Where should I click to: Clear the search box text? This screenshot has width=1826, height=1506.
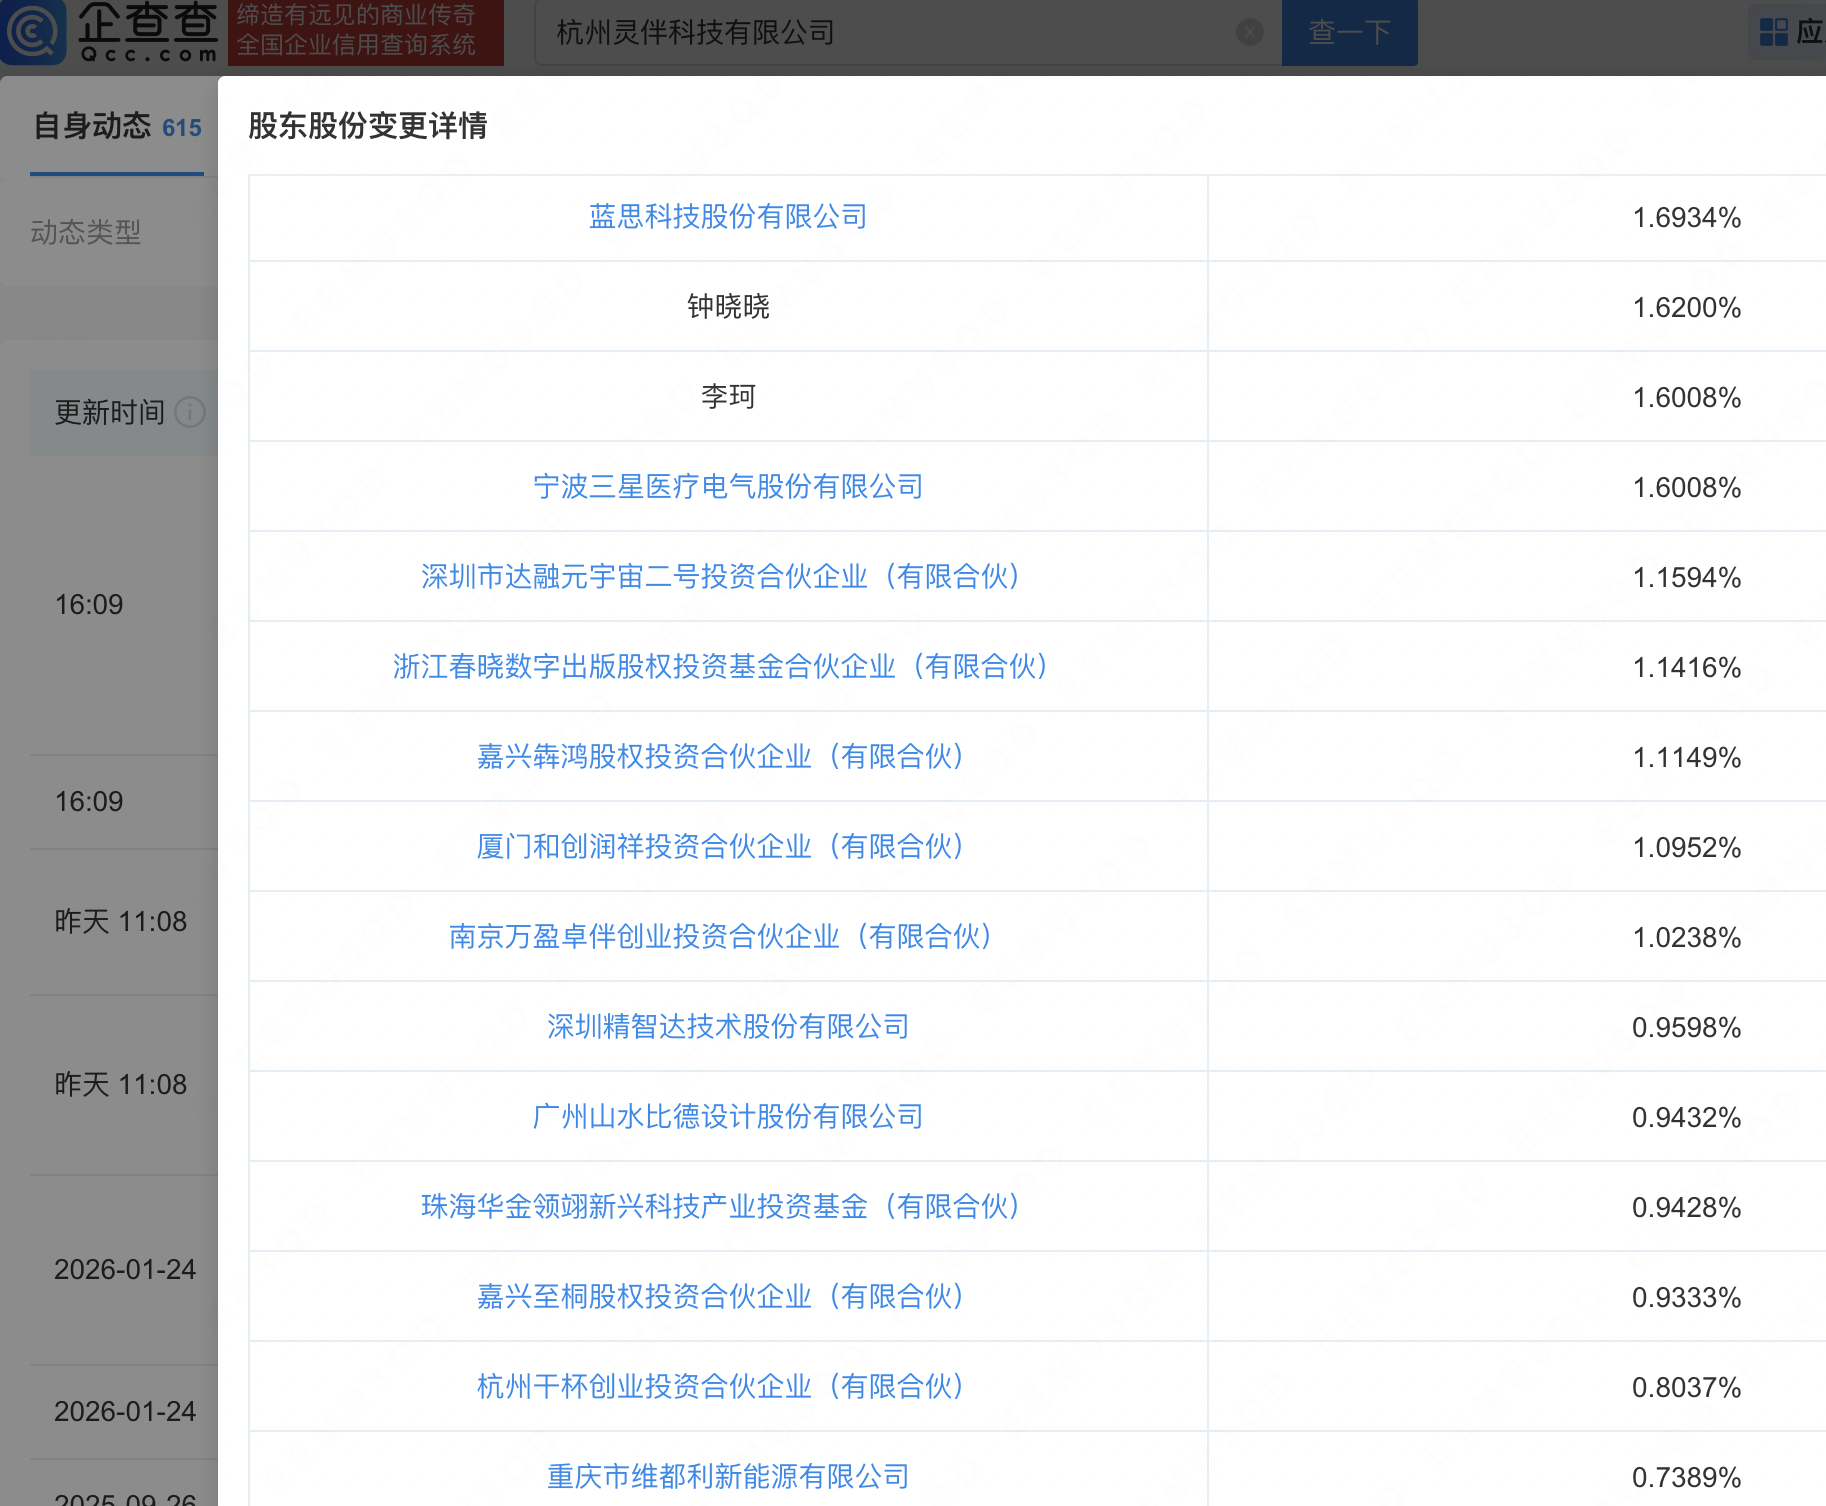pos(1249,33)
